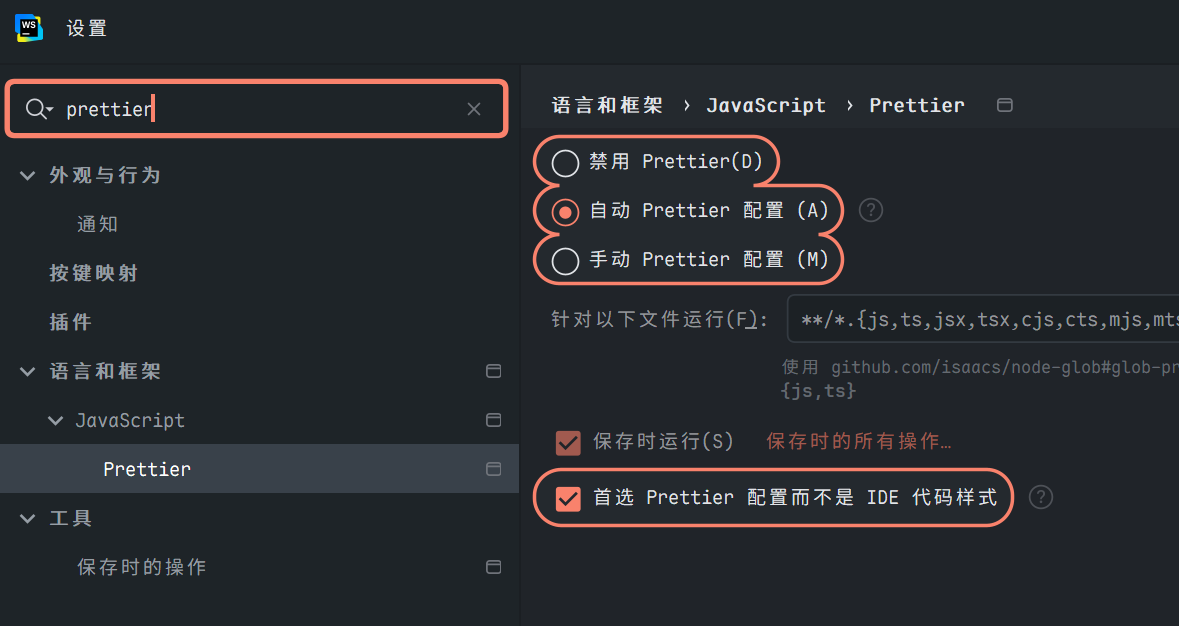Viewport: 1179px width, 626px height.
Task: Choose 手动 Prettier 配置 option
Action: [565, 259]
